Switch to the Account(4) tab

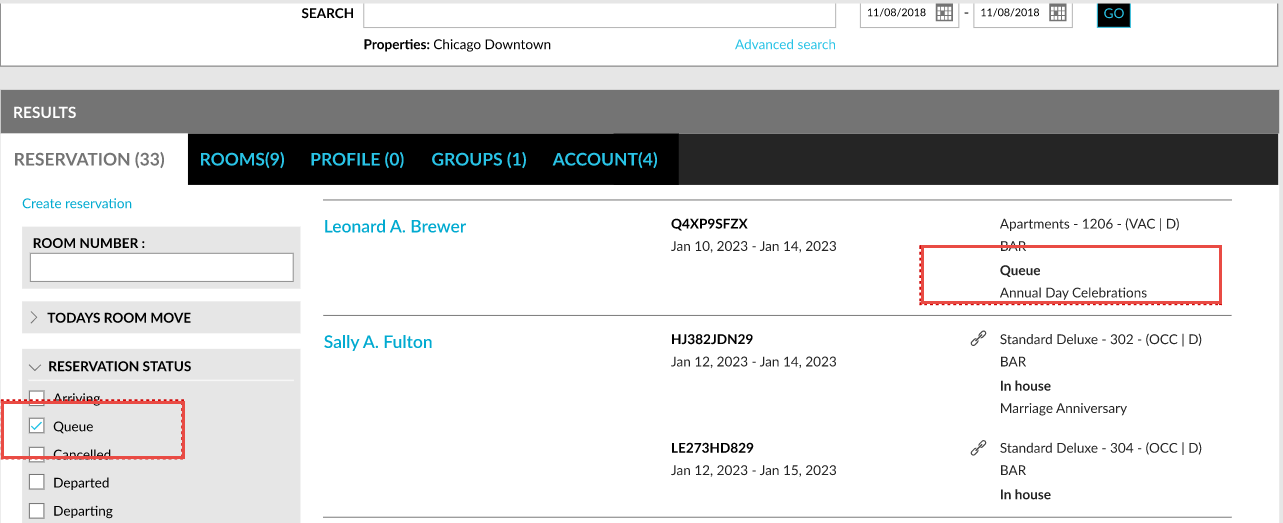tap(605, 159)
